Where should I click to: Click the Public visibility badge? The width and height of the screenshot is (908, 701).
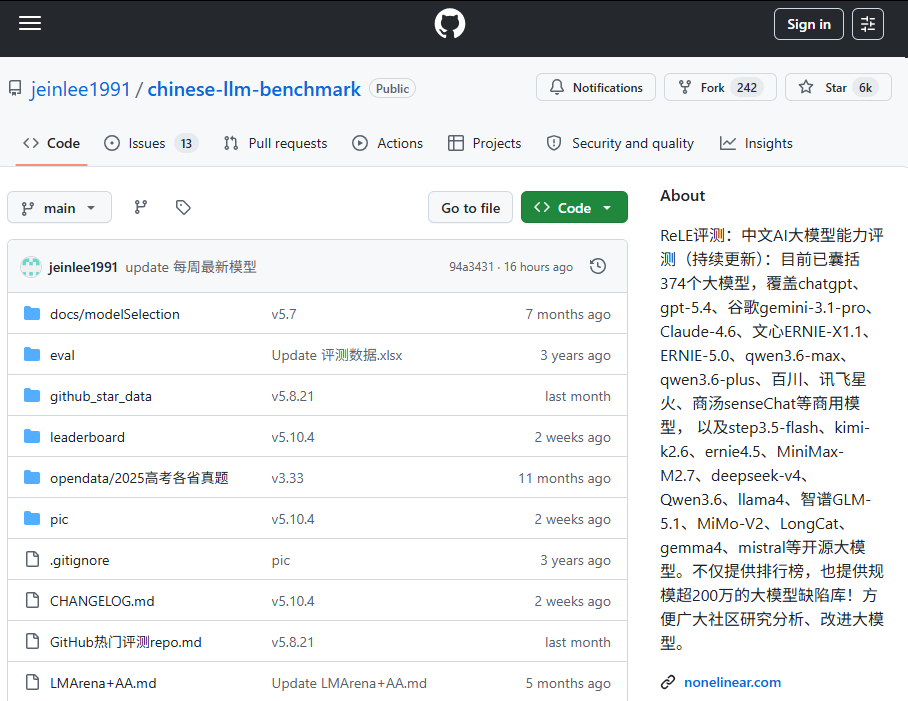coord(392,89)
